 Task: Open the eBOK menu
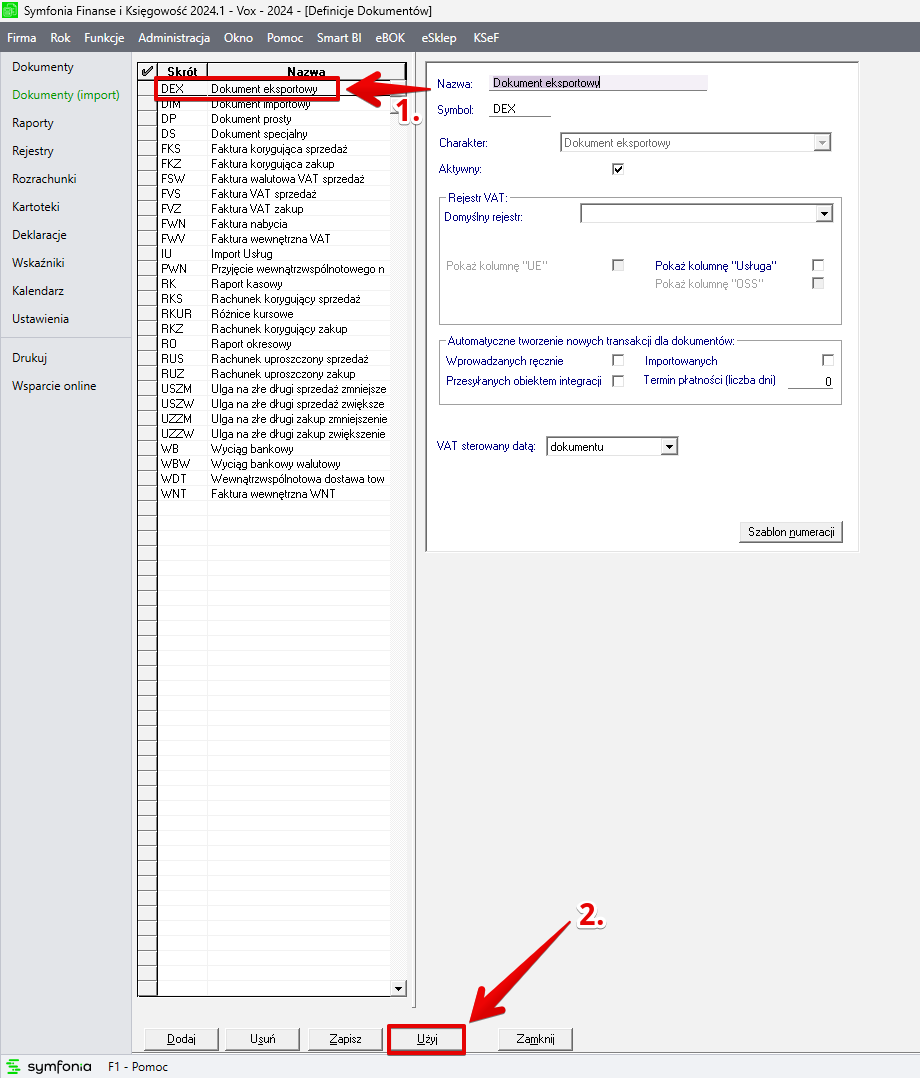click(x=390, y=38)
